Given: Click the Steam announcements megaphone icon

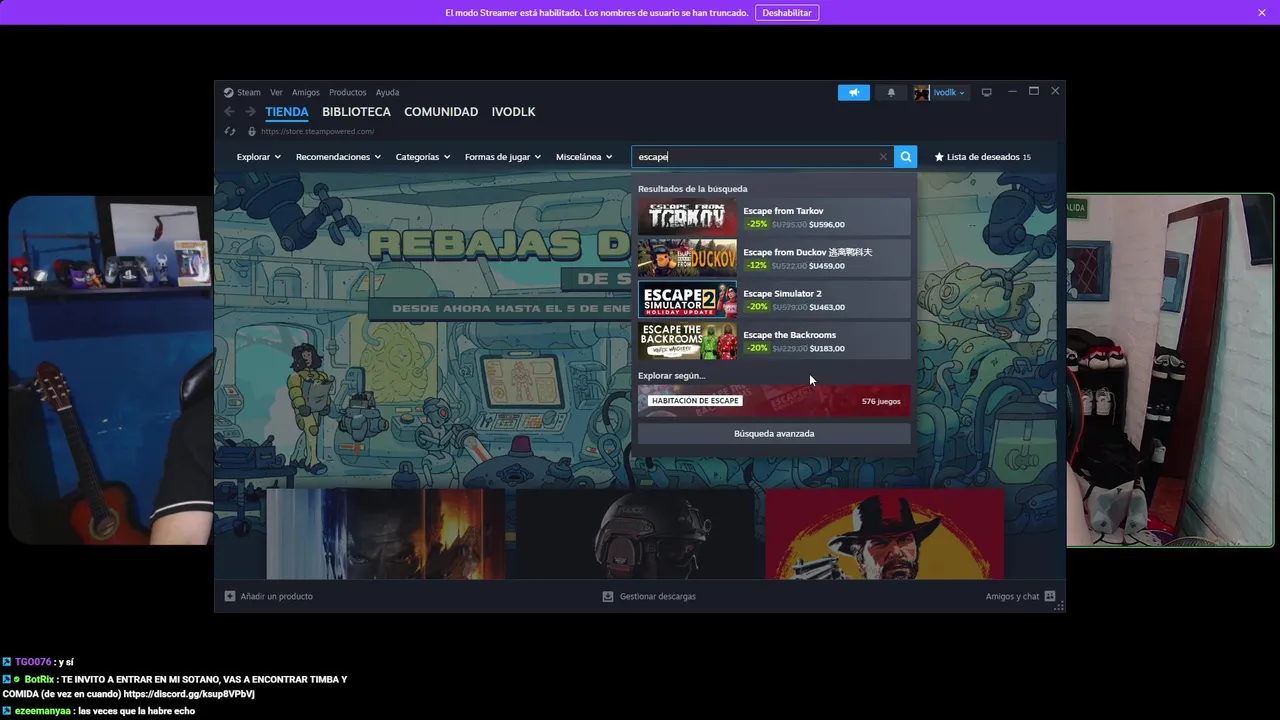Looking at the screenshot, I should pos(853,92).
